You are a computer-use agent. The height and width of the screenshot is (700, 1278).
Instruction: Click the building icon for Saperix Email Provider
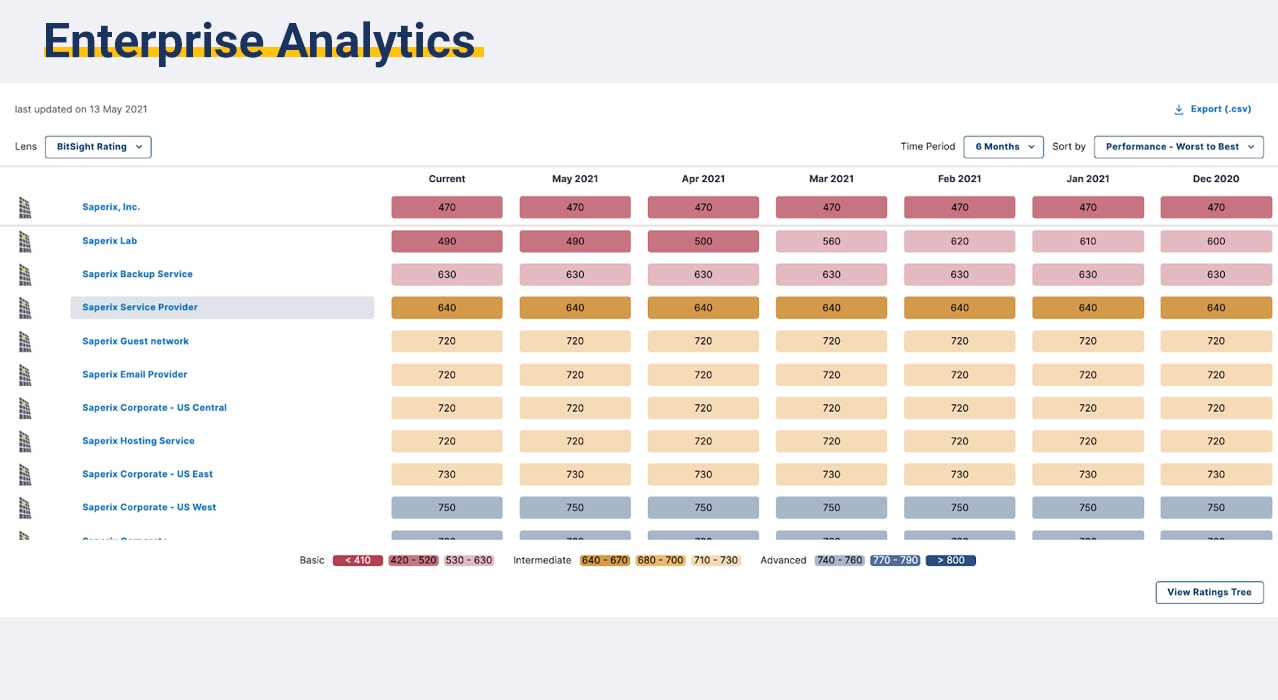coord(25,375)
